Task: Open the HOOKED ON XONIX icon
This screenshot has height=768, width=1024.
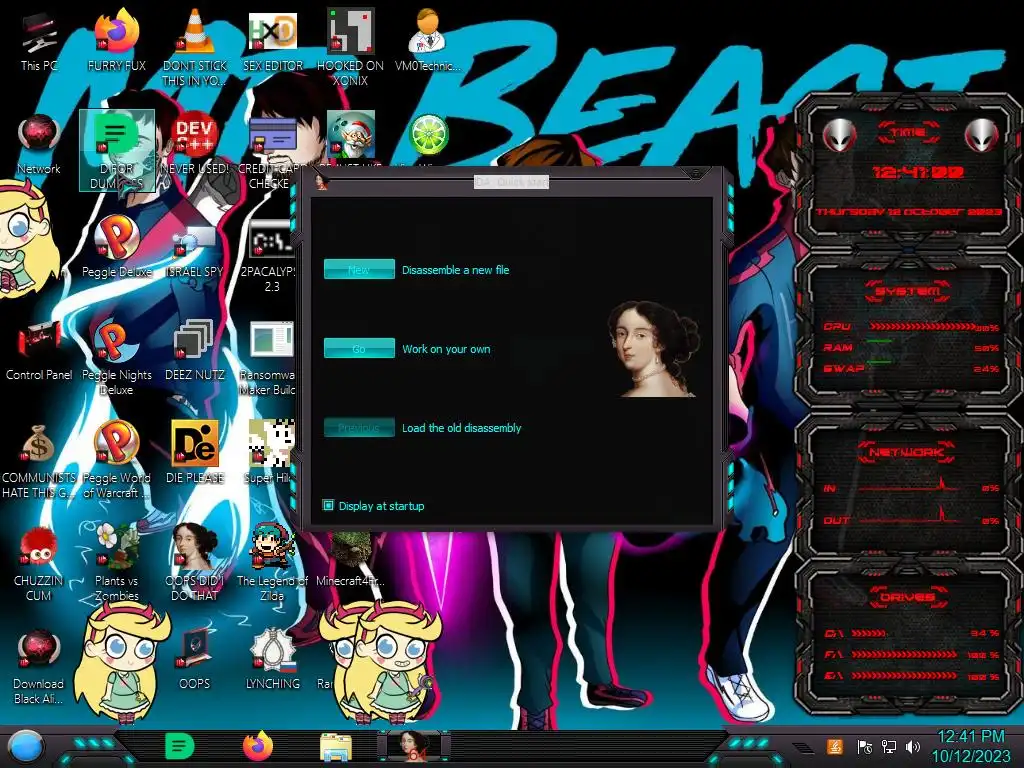Action: pyautogui.click(x=351, y=46)
